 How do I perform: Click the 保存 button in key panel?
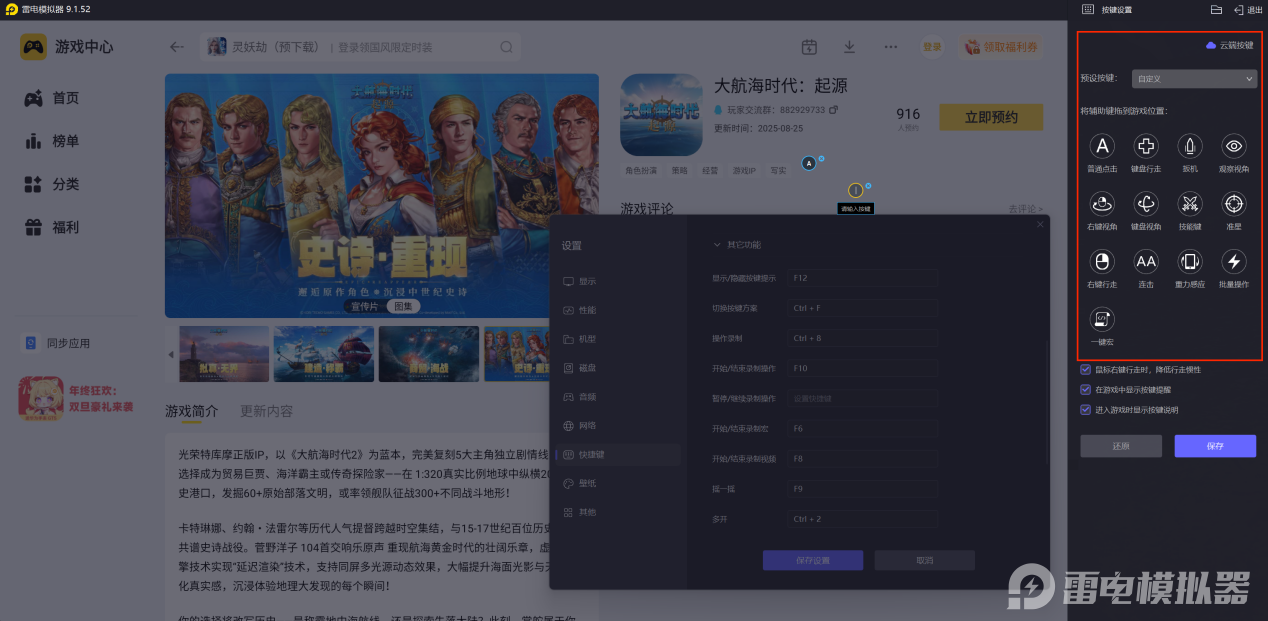pyautogui.click(x=1215, y=446)
